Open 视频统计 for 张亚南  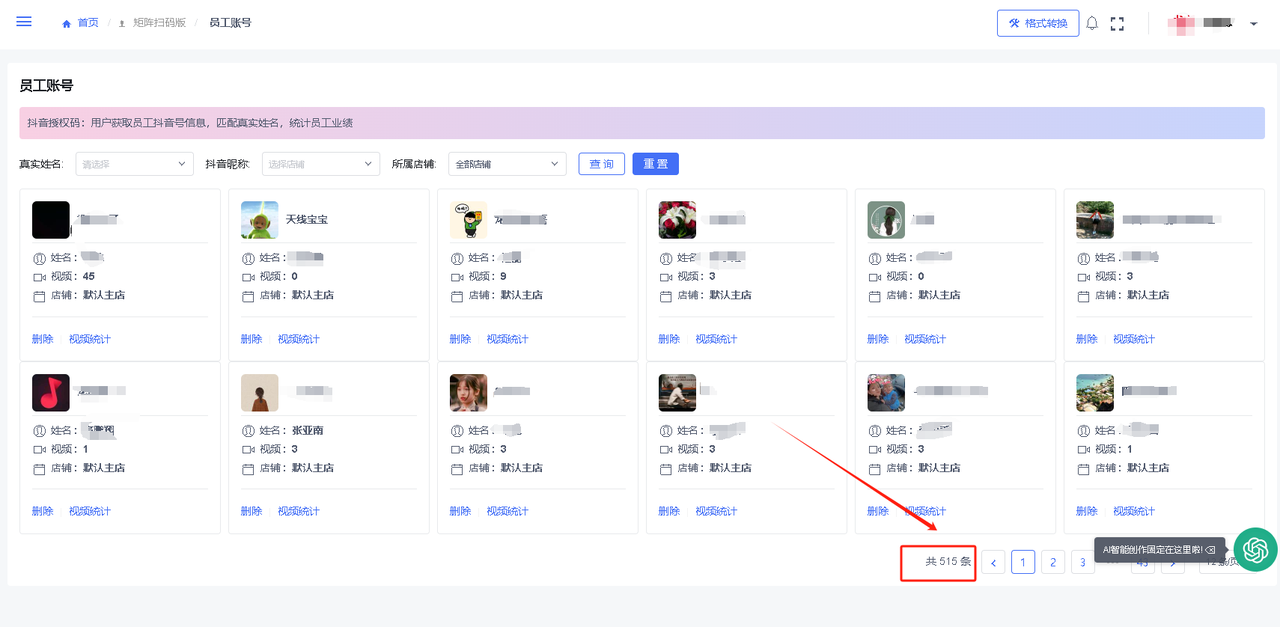[298, 511]
